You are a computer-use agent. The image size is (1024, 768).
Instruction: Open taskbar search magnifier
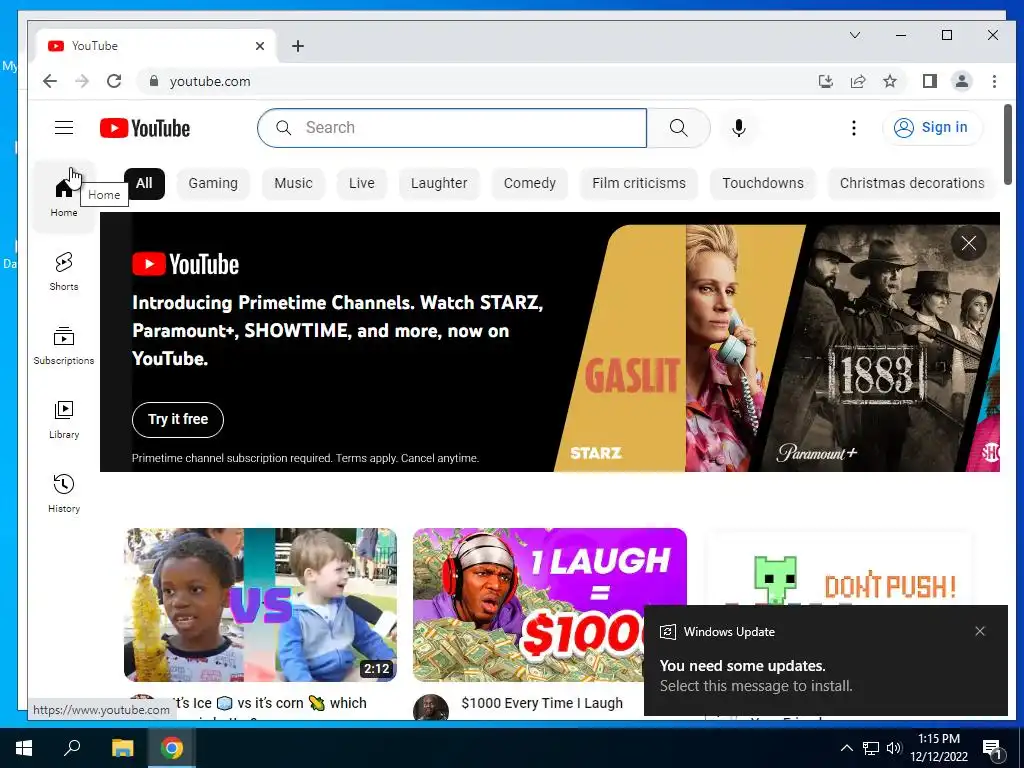tap(72, 747)
